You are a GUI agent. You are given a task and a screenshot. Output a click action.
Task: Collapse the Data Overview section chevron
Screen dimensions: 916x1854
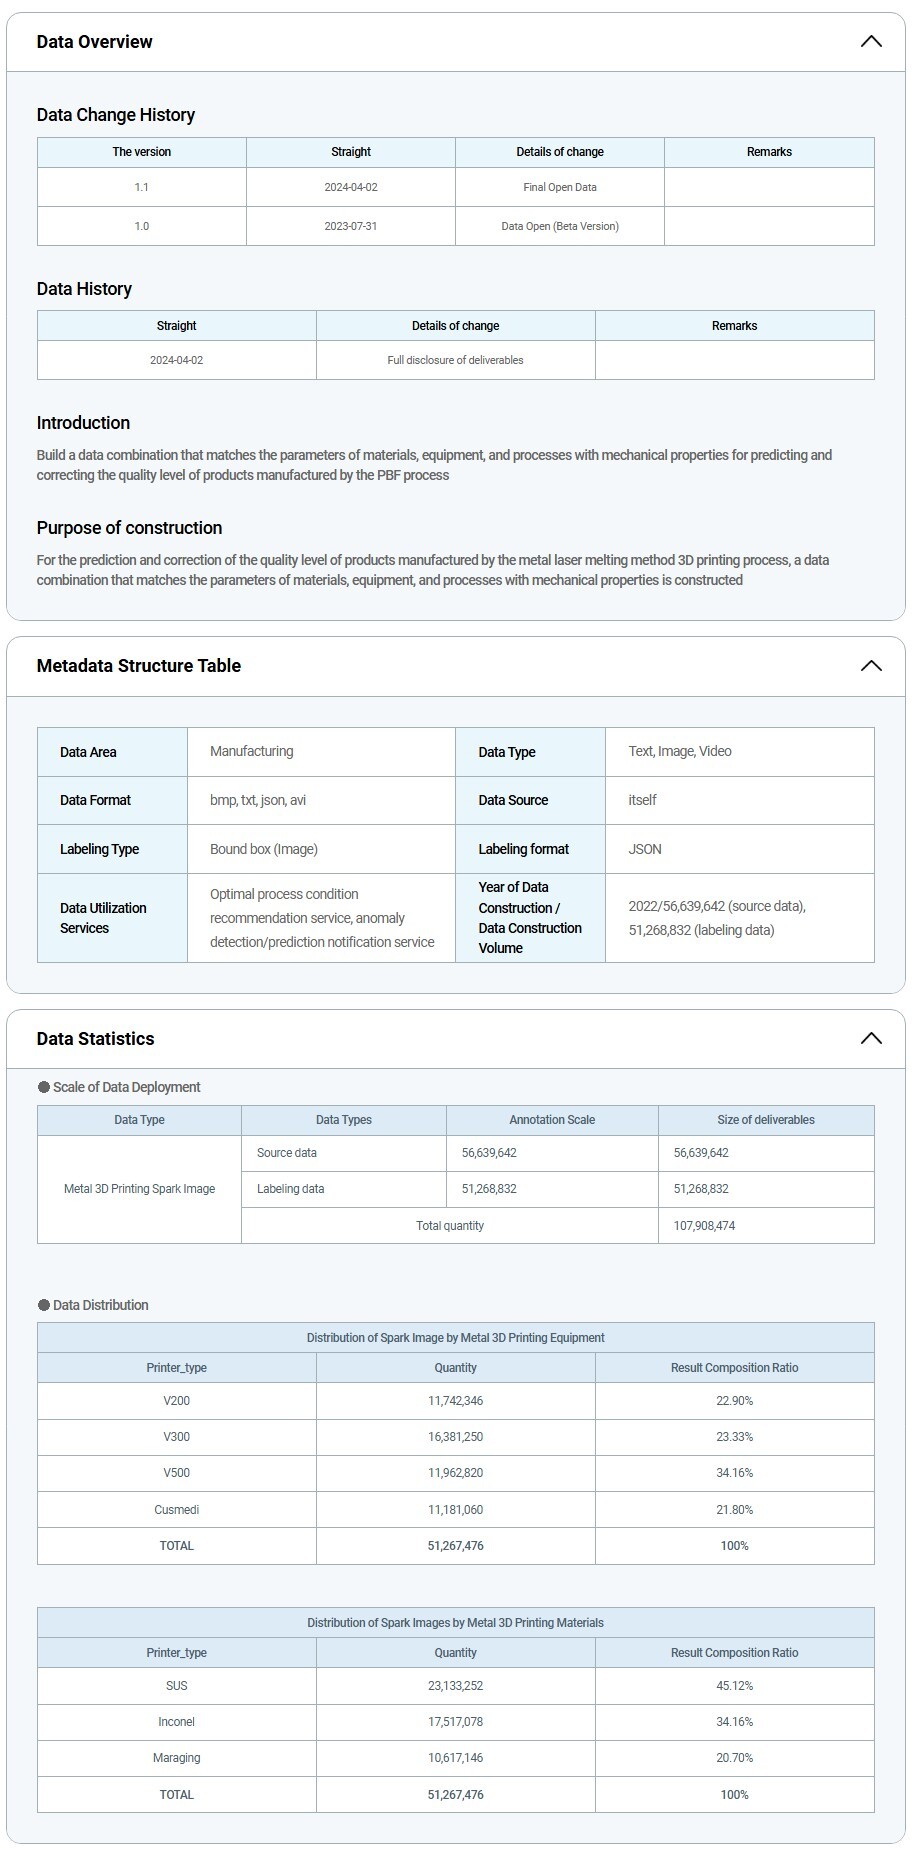[x=870, y=42]
